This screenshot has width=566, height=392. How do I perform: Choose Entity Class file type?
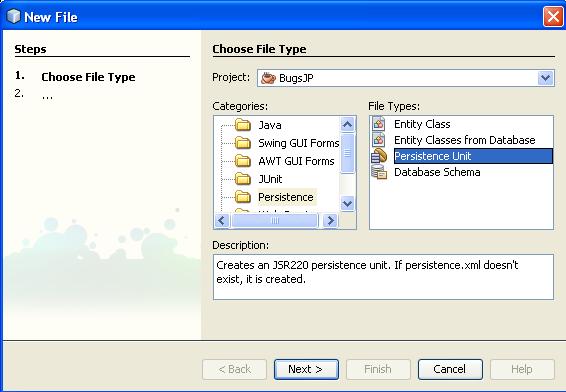(422, 124)
